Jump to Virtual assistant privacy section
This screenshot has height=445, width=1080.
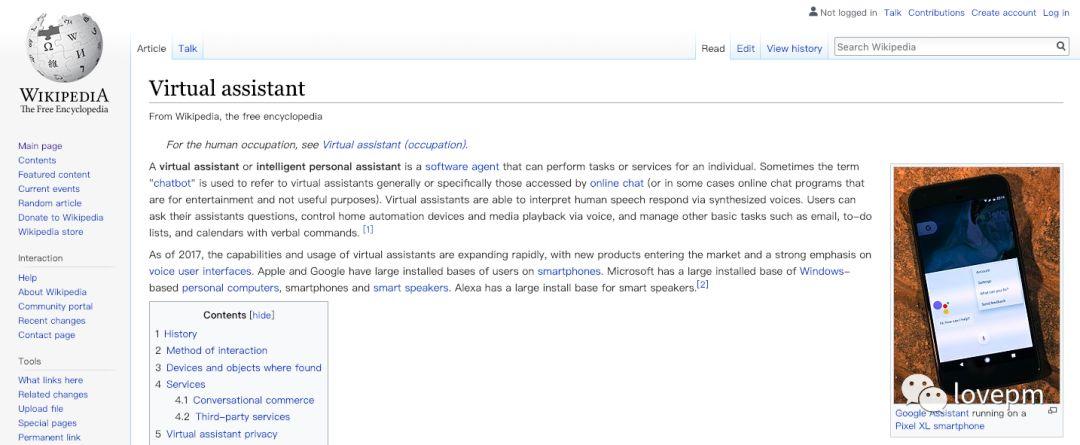222,434
